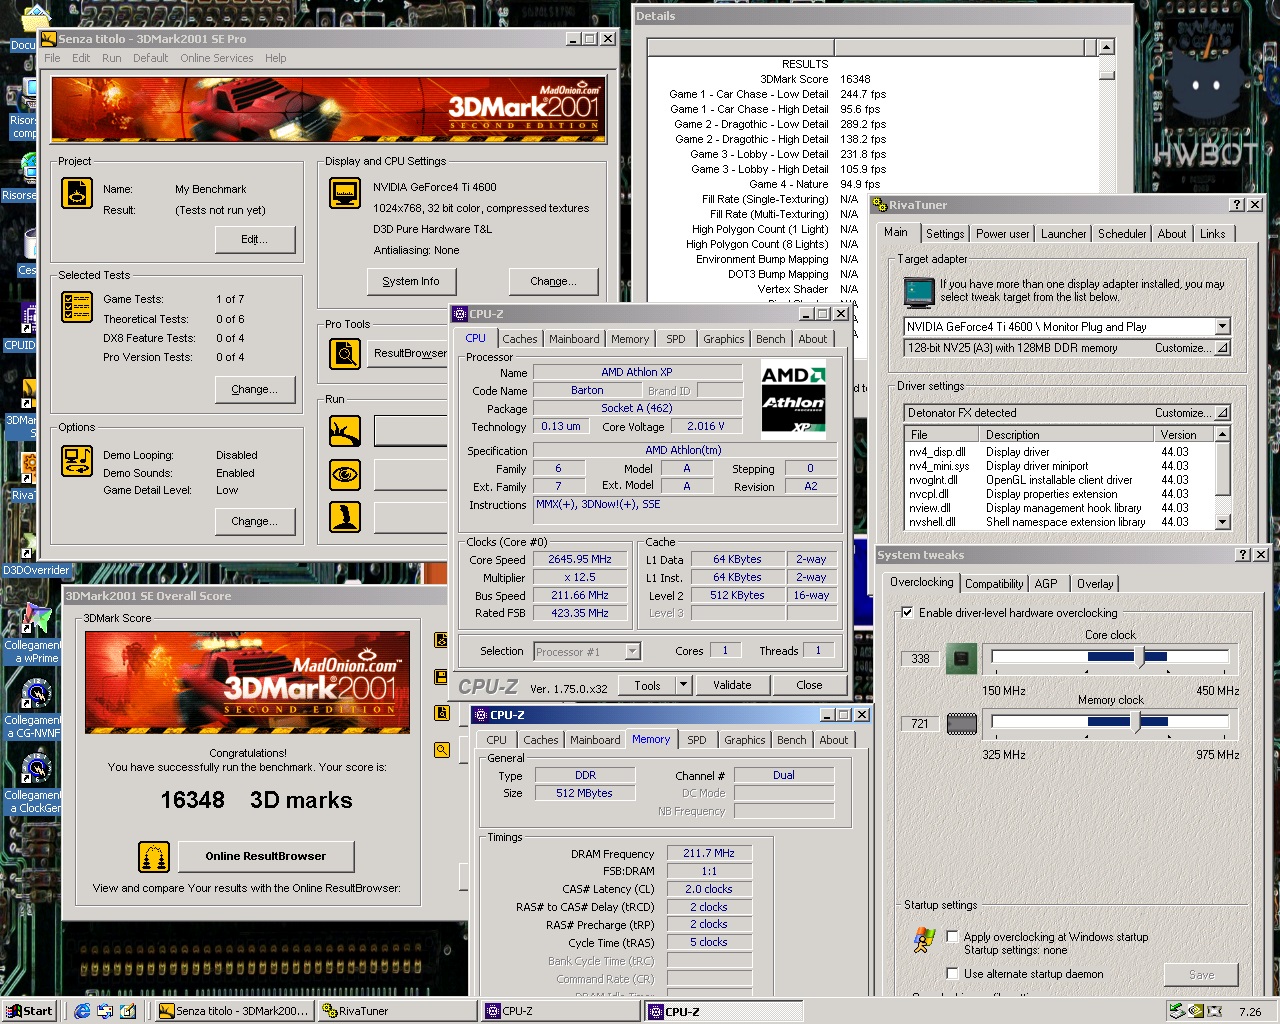Click the Core clock value field 338
Image resolution: width=1280 pixels, height=1024 pixels.
coord(920,659)
